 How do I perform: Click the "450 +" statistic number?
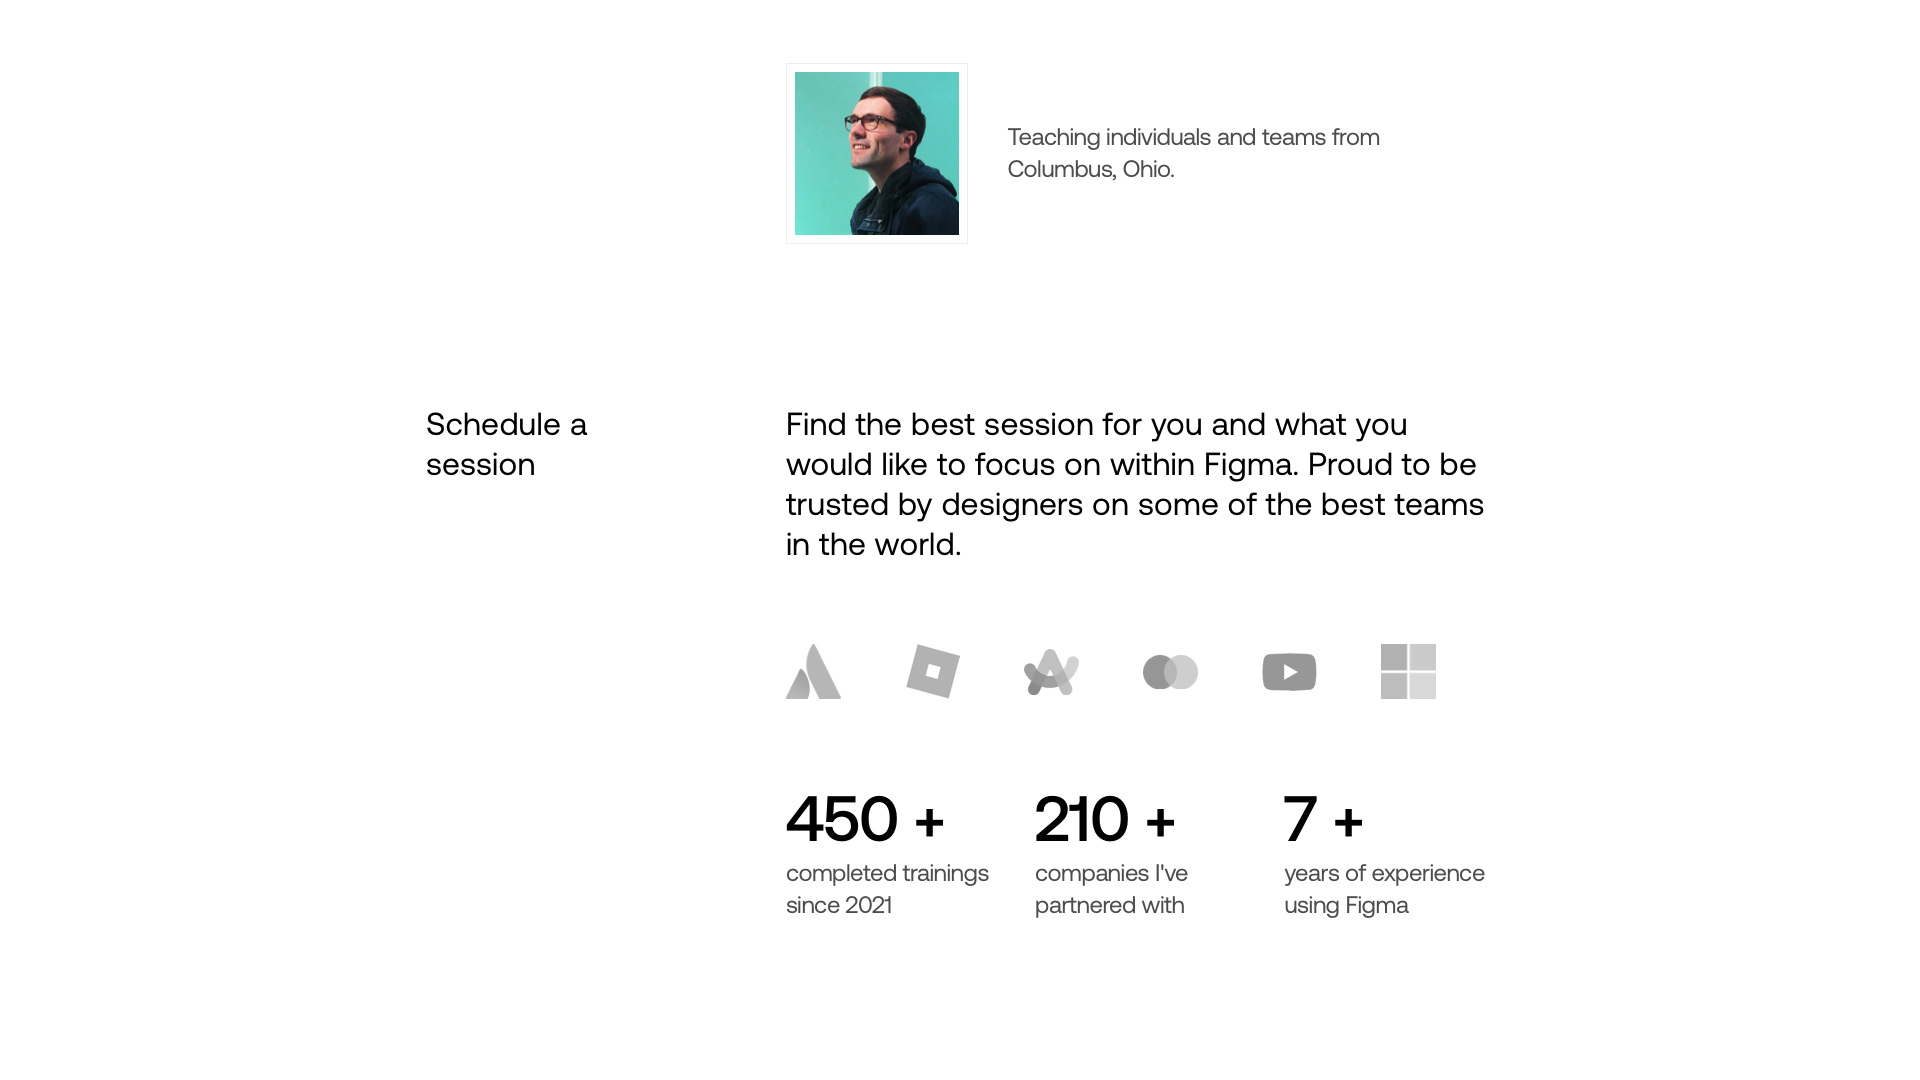865,819
